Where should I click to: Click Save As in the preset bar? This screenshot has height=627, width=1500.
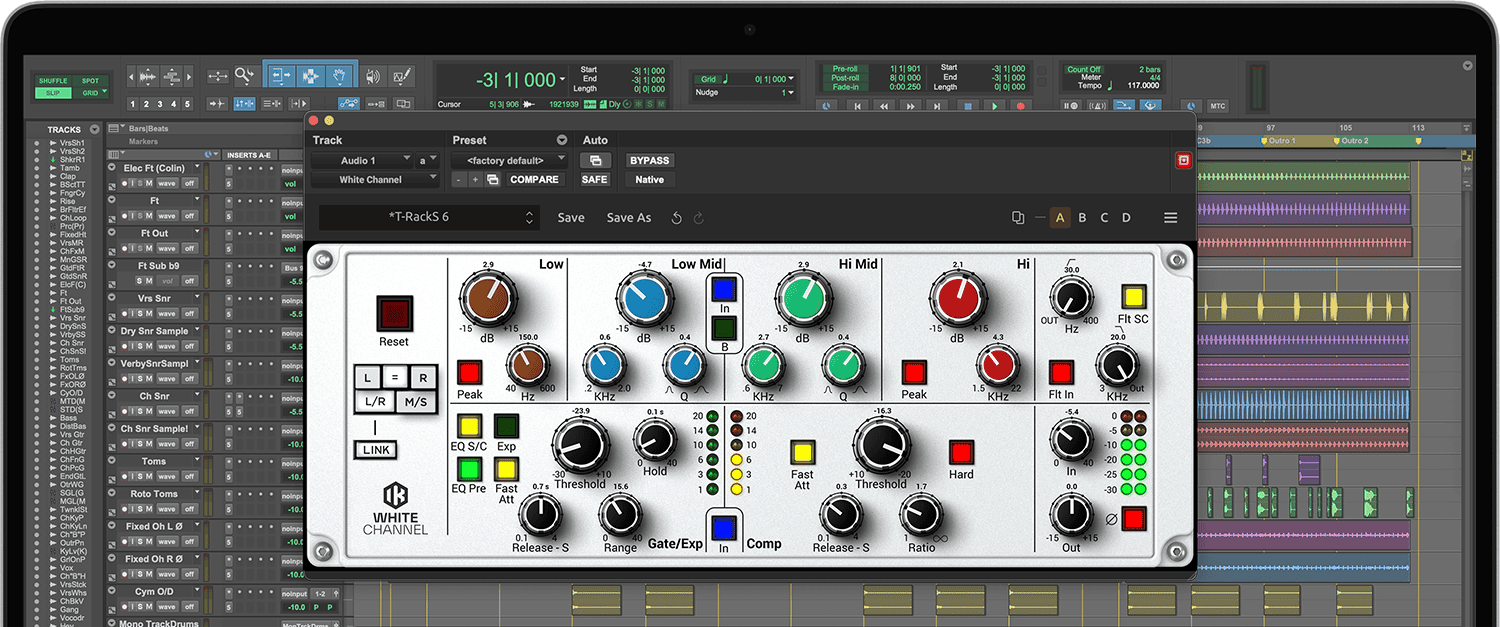pyautogui.click(x=628, y=218)
